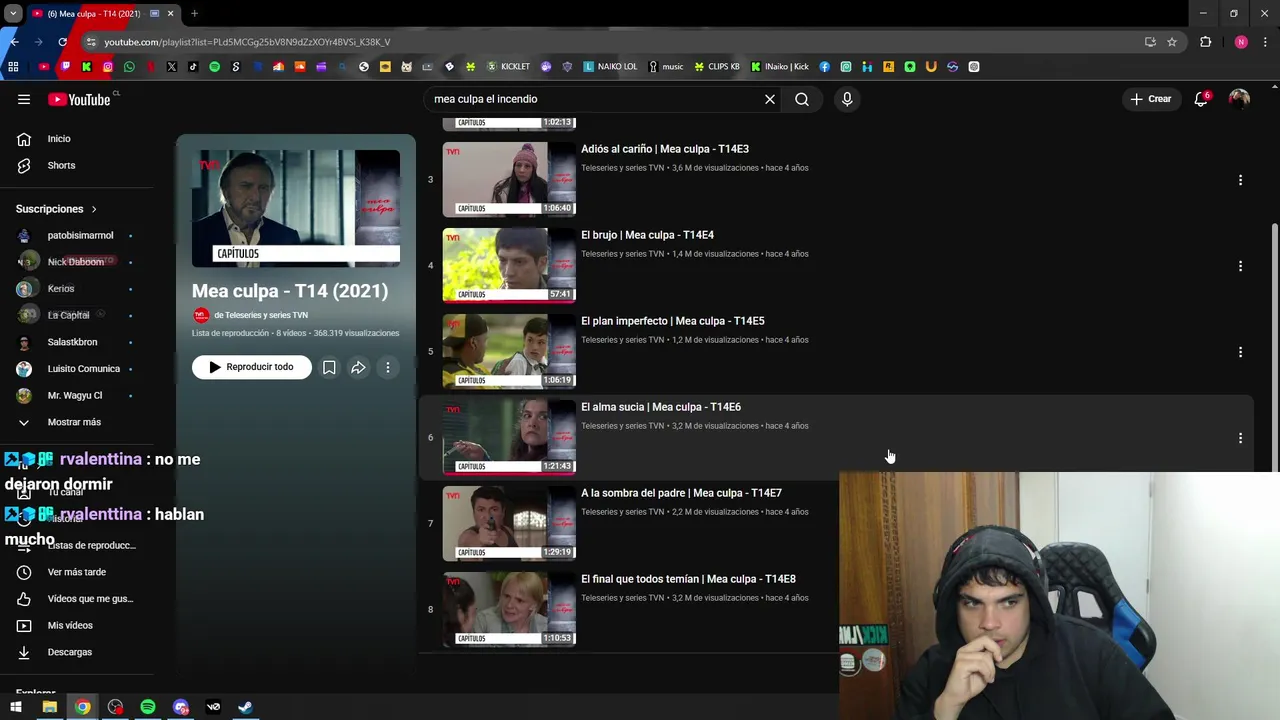1280x720 pixels.
Task: Open the browser extensions puzzle icon
Action: [1206, 42]
